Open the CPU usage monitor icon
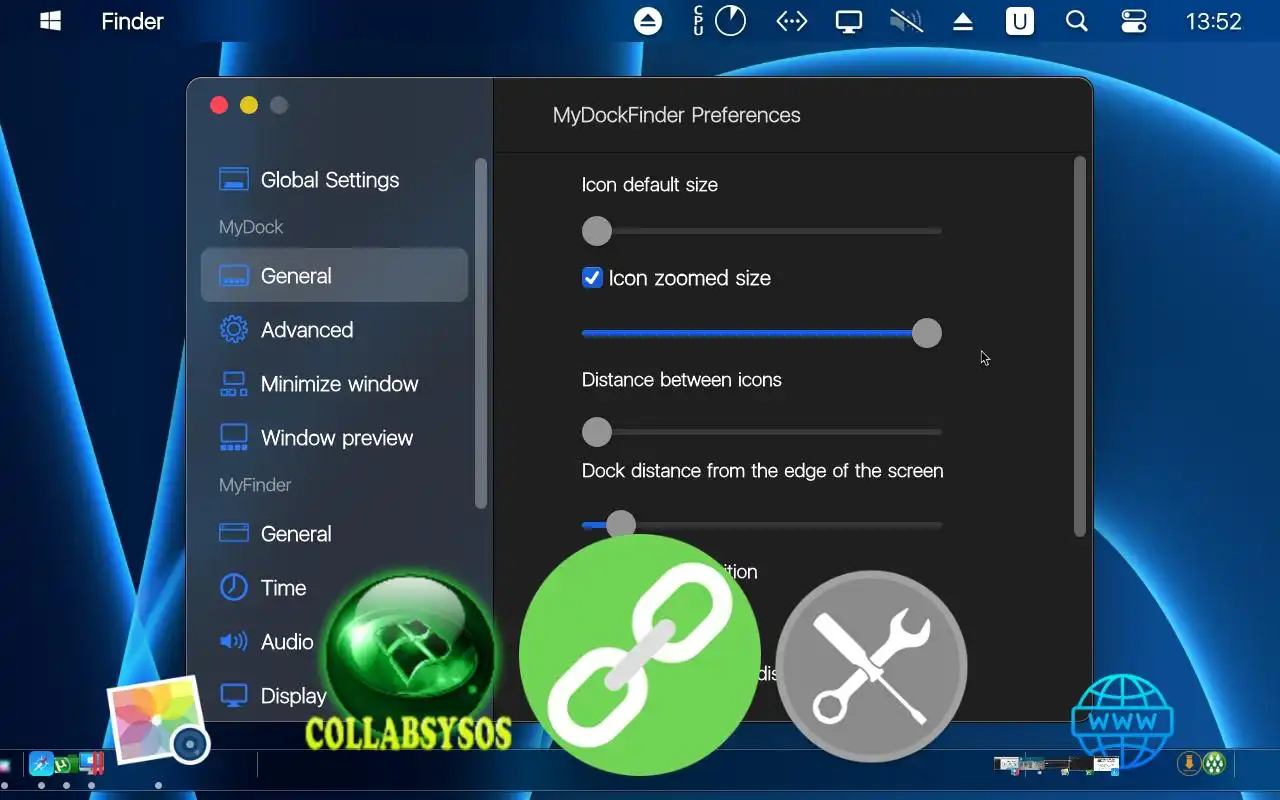The height and width of the screenshot is (800, 1280). [x=720, y=21]
